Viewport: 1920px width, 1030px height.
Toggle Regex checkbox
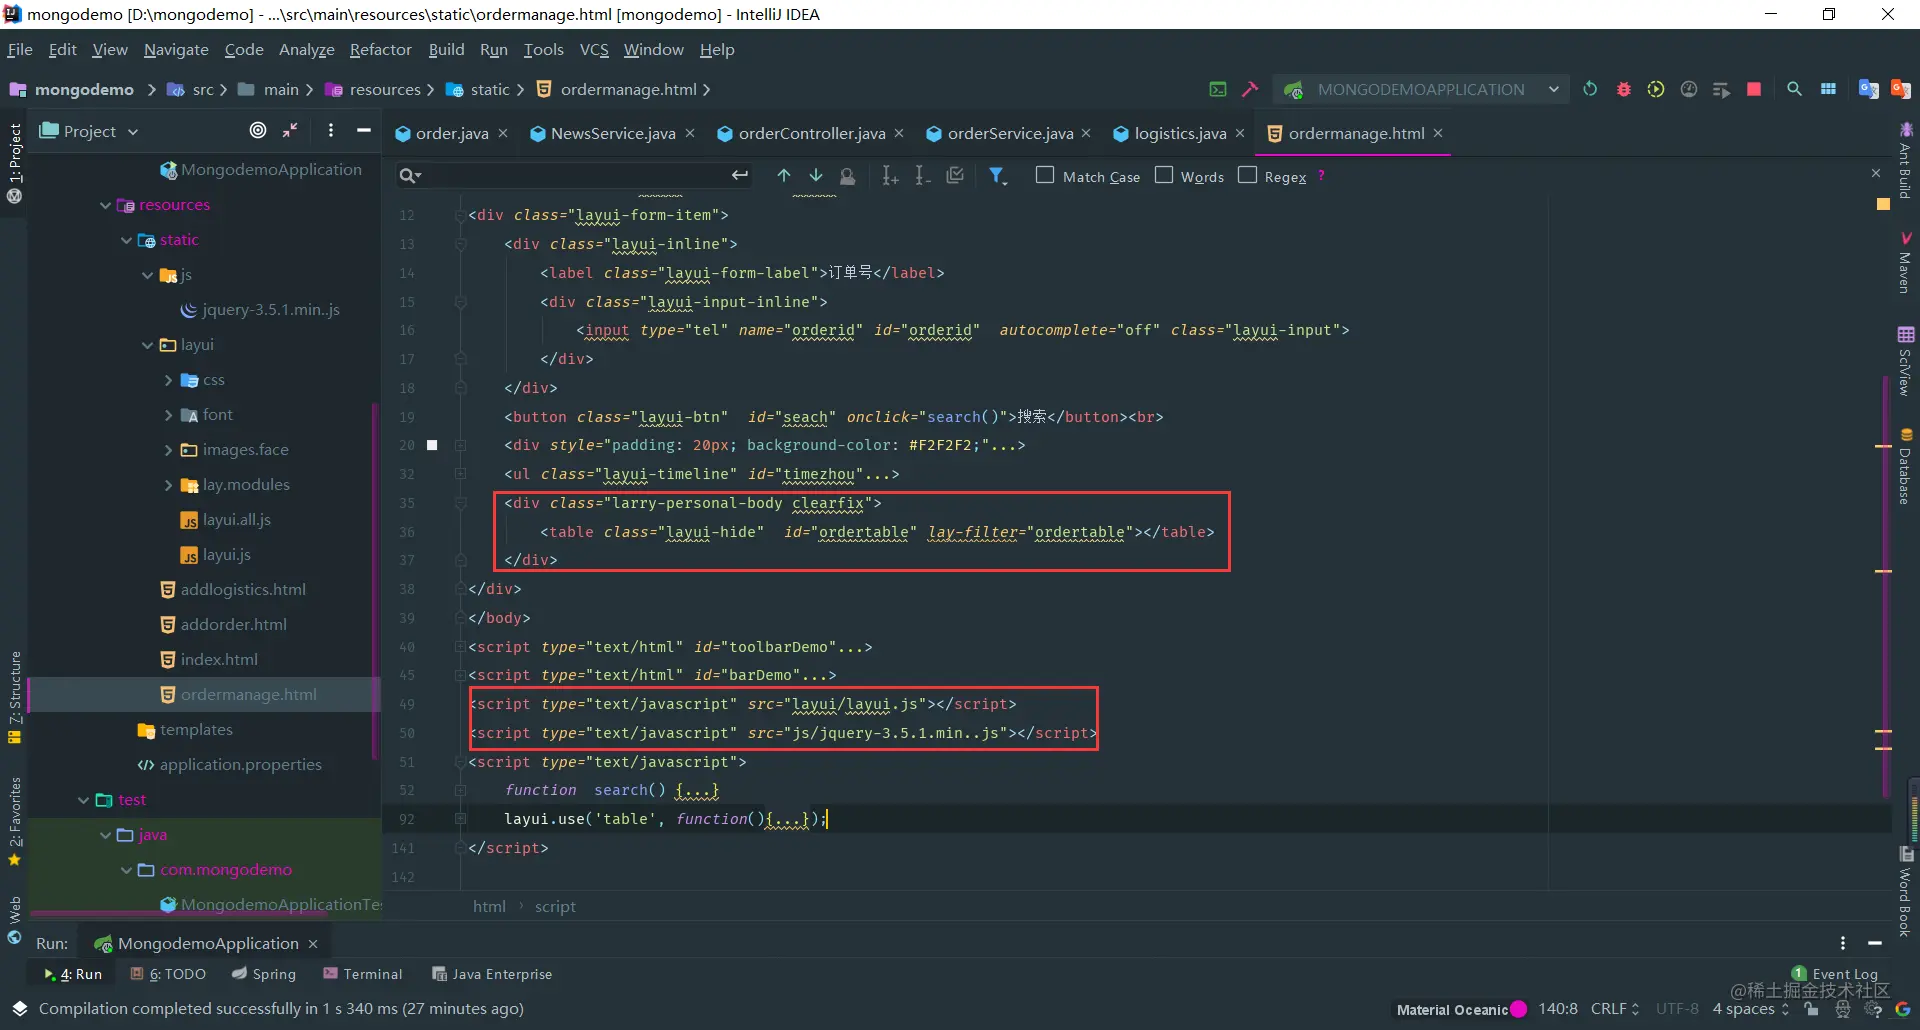pyautogui.click(x=1247, y=175)
